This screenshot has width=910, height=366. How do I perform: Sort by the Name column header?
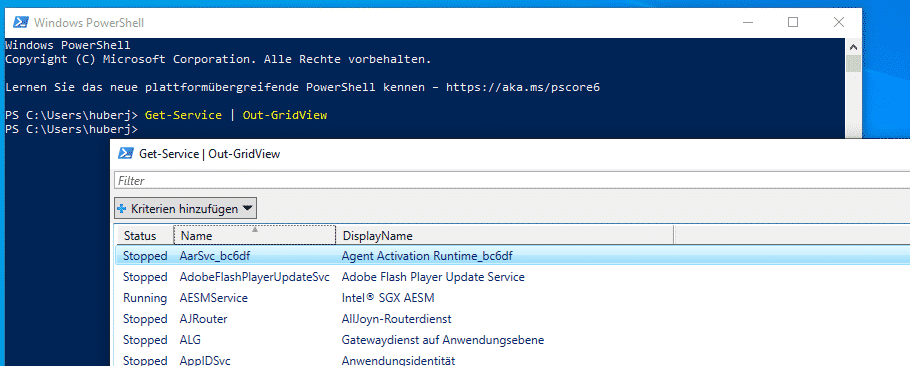click(255, 235)
